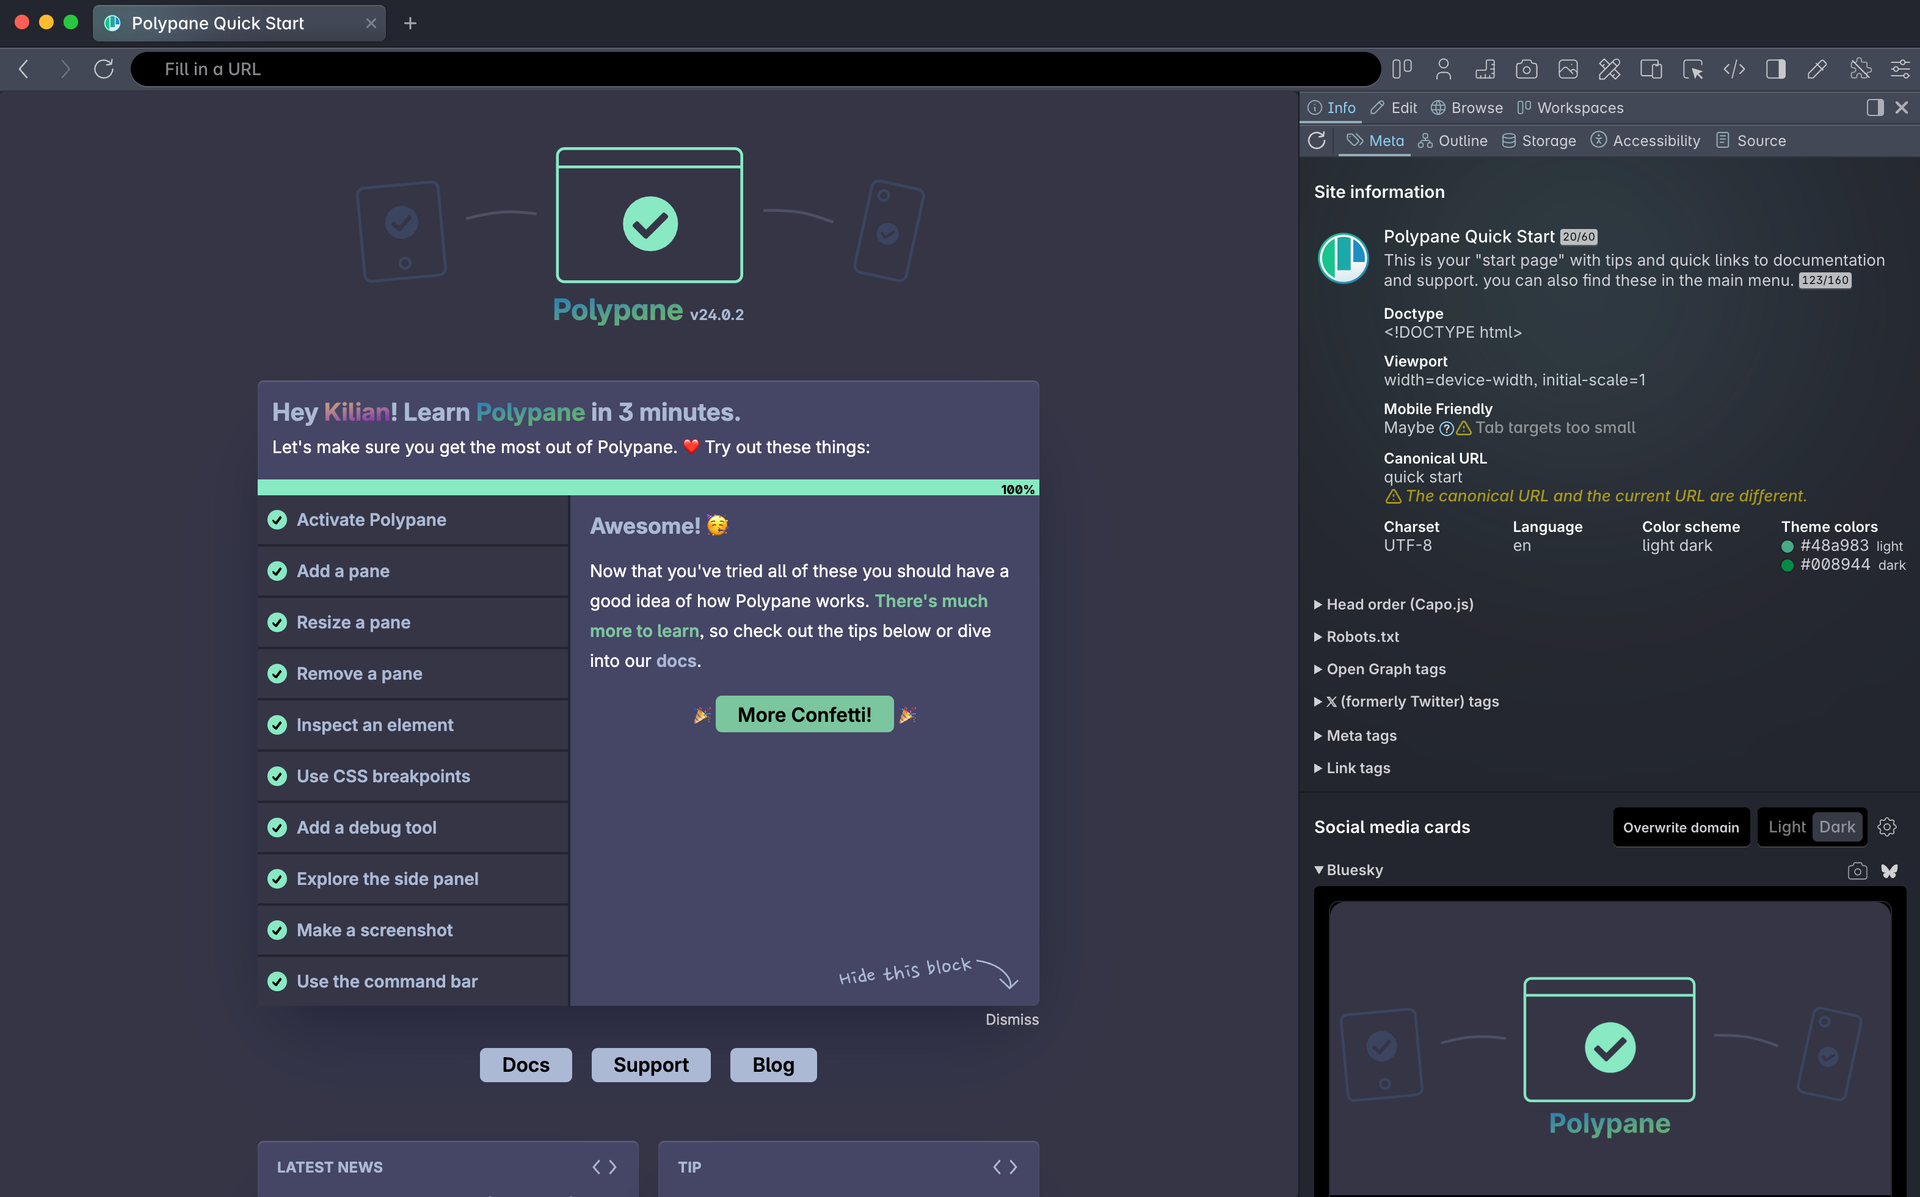Open the Bluesky card screenshot camera icon
The width and height of the screenshot is (1920, 1197).
pos(1857,871)
